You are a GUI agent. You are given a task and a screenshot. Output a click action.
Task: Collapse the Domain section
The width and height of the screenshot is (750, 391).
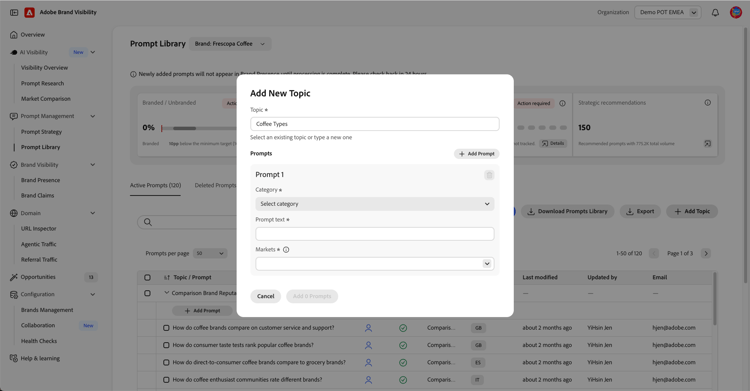click(93, 213)
